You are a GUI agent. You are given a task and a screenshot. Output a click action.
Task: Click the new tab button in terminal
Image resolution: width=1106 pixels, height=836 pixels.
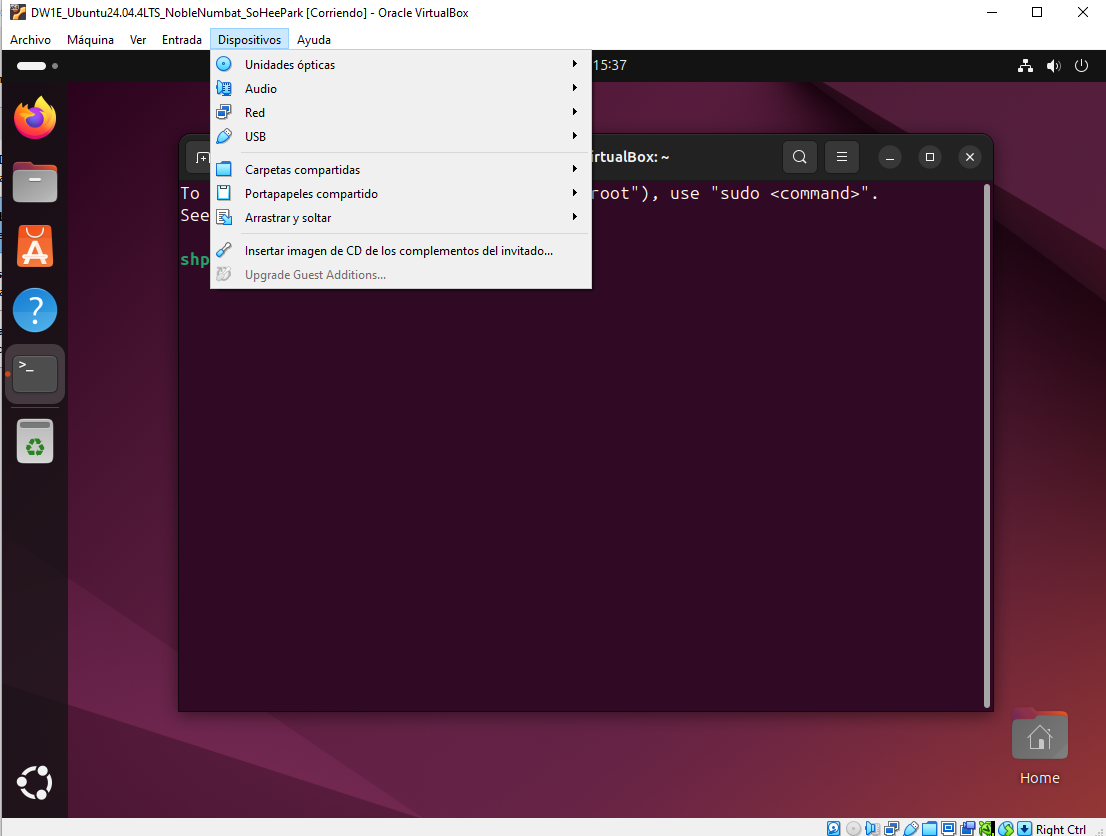point(200,157)
